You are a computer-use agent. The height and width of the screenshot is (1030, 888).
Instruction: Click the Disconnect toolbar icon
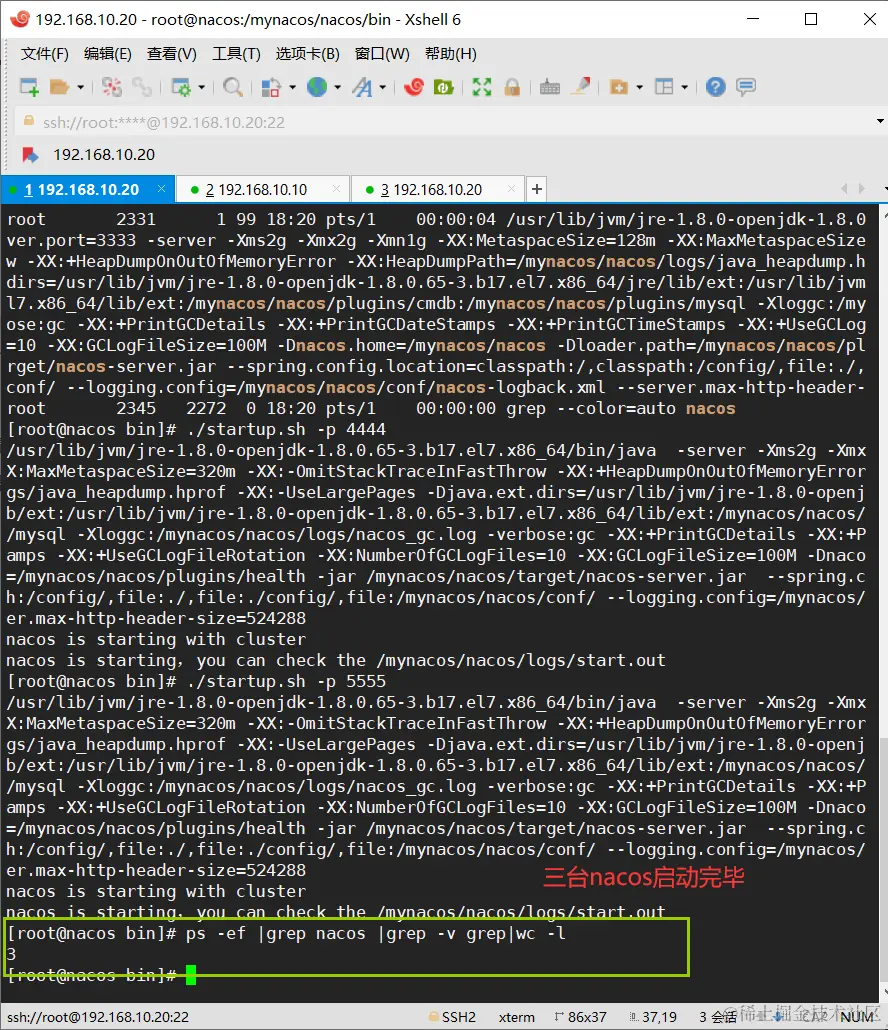click(112, 87)
